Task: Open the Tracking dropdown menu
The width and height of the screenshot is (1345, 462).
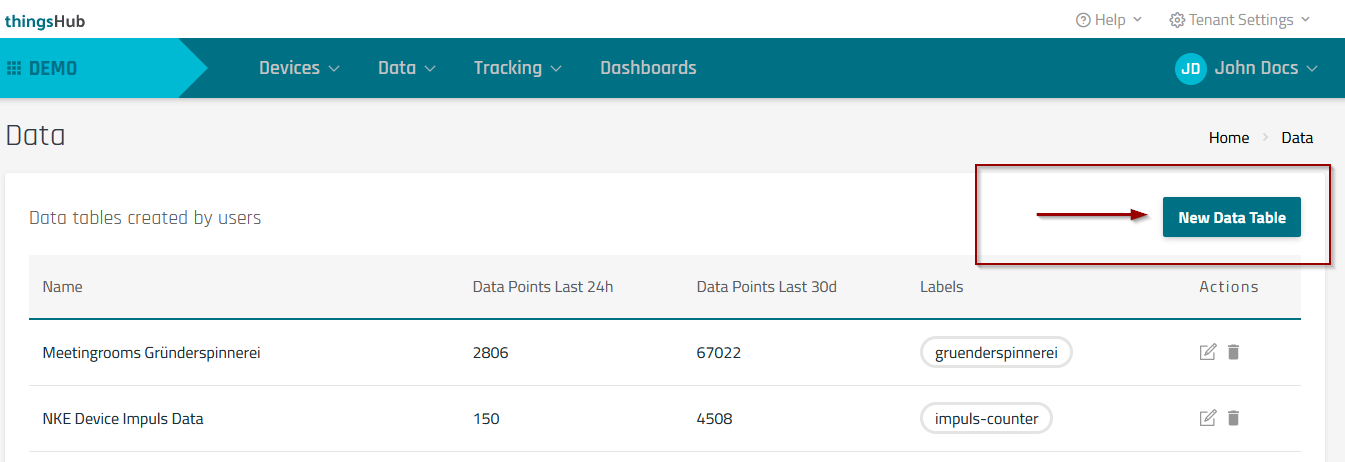Action: (517, 68)
